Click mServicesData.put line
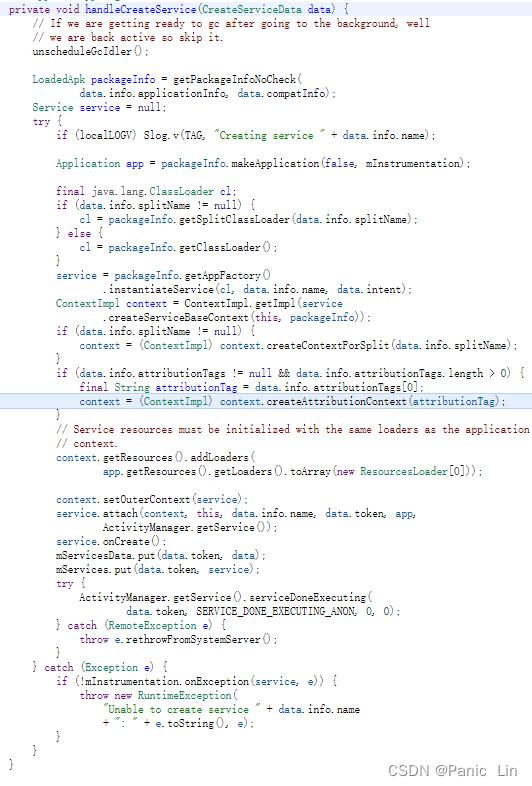532x786 pixels. [x=160, y=556]
